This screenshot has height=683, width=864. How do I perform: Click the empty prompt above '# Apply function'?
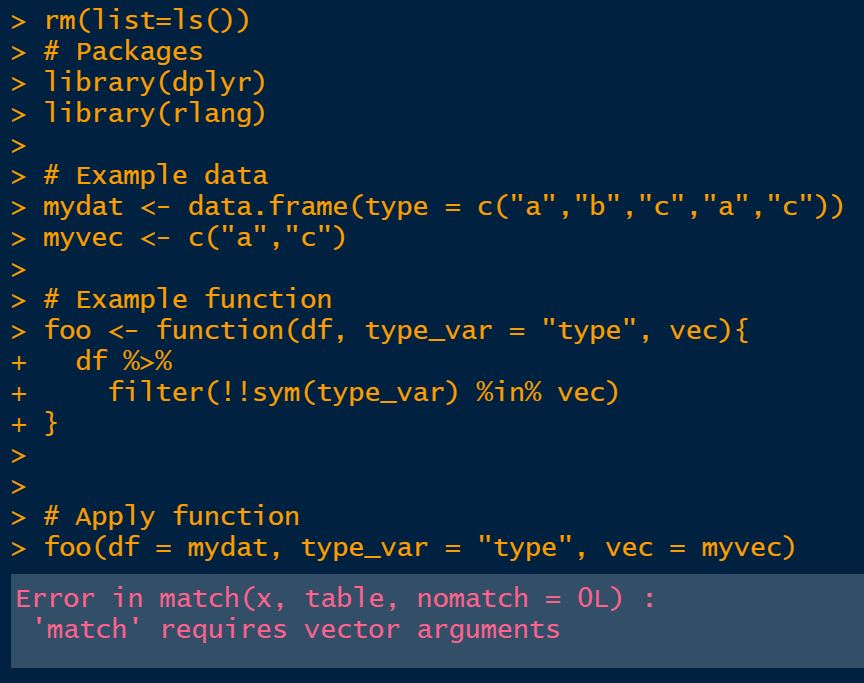pos(20,485)
